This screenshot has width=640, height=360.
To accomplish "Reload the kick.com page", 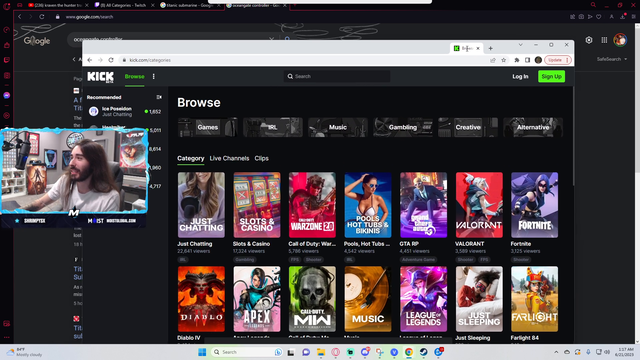I will pyautogui.click(x=111, y=60).
